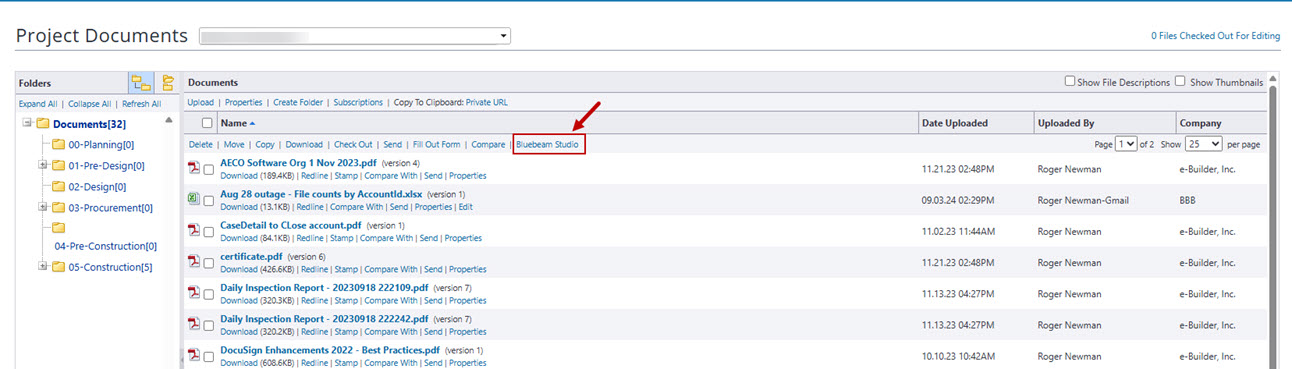The image size is (1292, 369).
Task: Open certificate.pdf file name link
Action: 251,257
